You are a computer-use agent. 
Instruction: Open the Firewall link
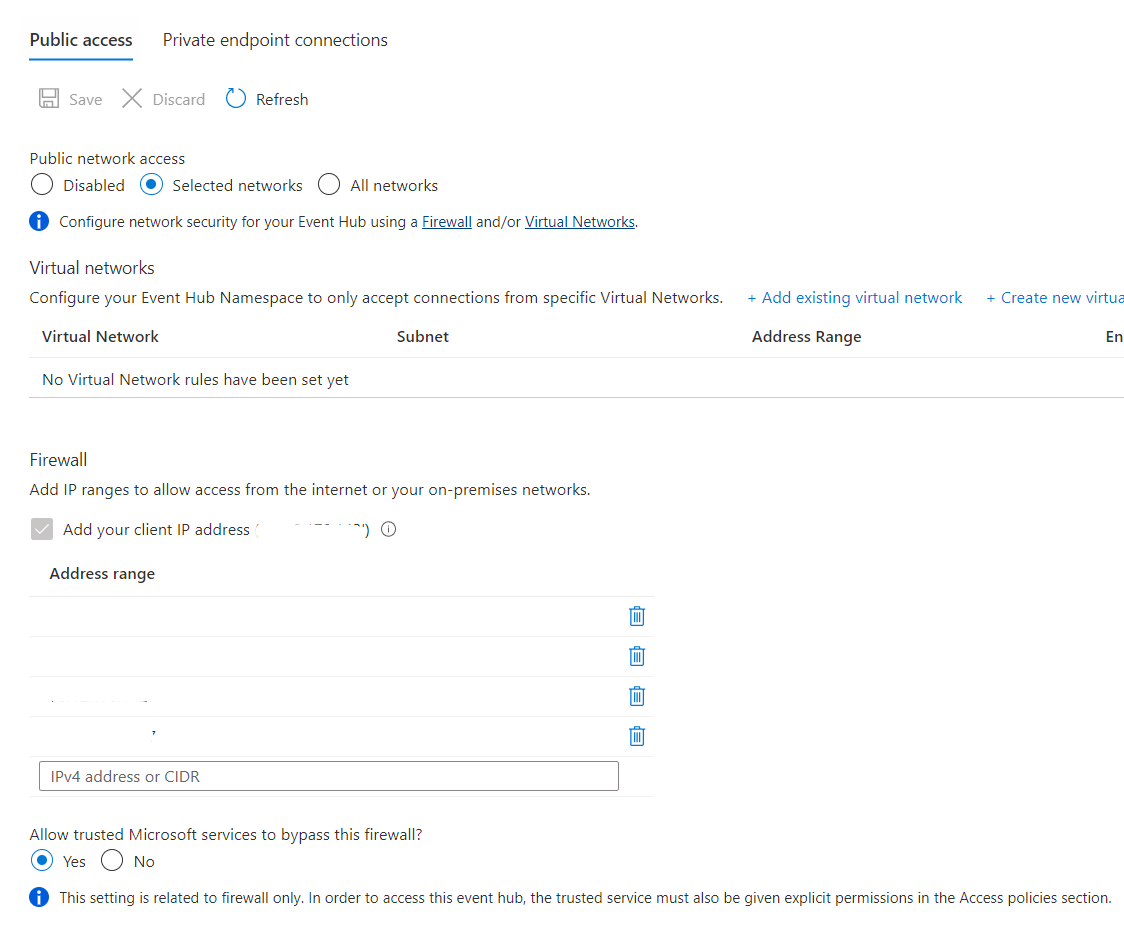(447, 221)
